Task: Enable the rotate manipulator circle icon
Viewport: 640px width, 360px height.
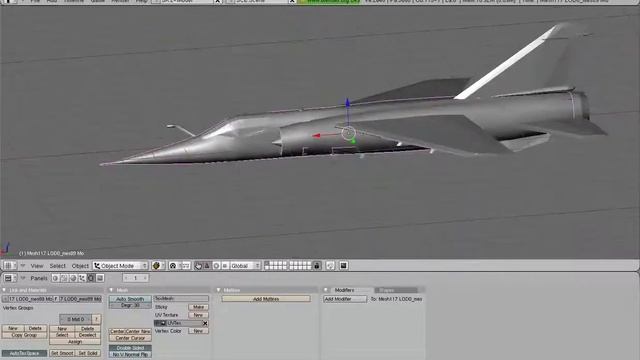Action: [x=216, y=266]
